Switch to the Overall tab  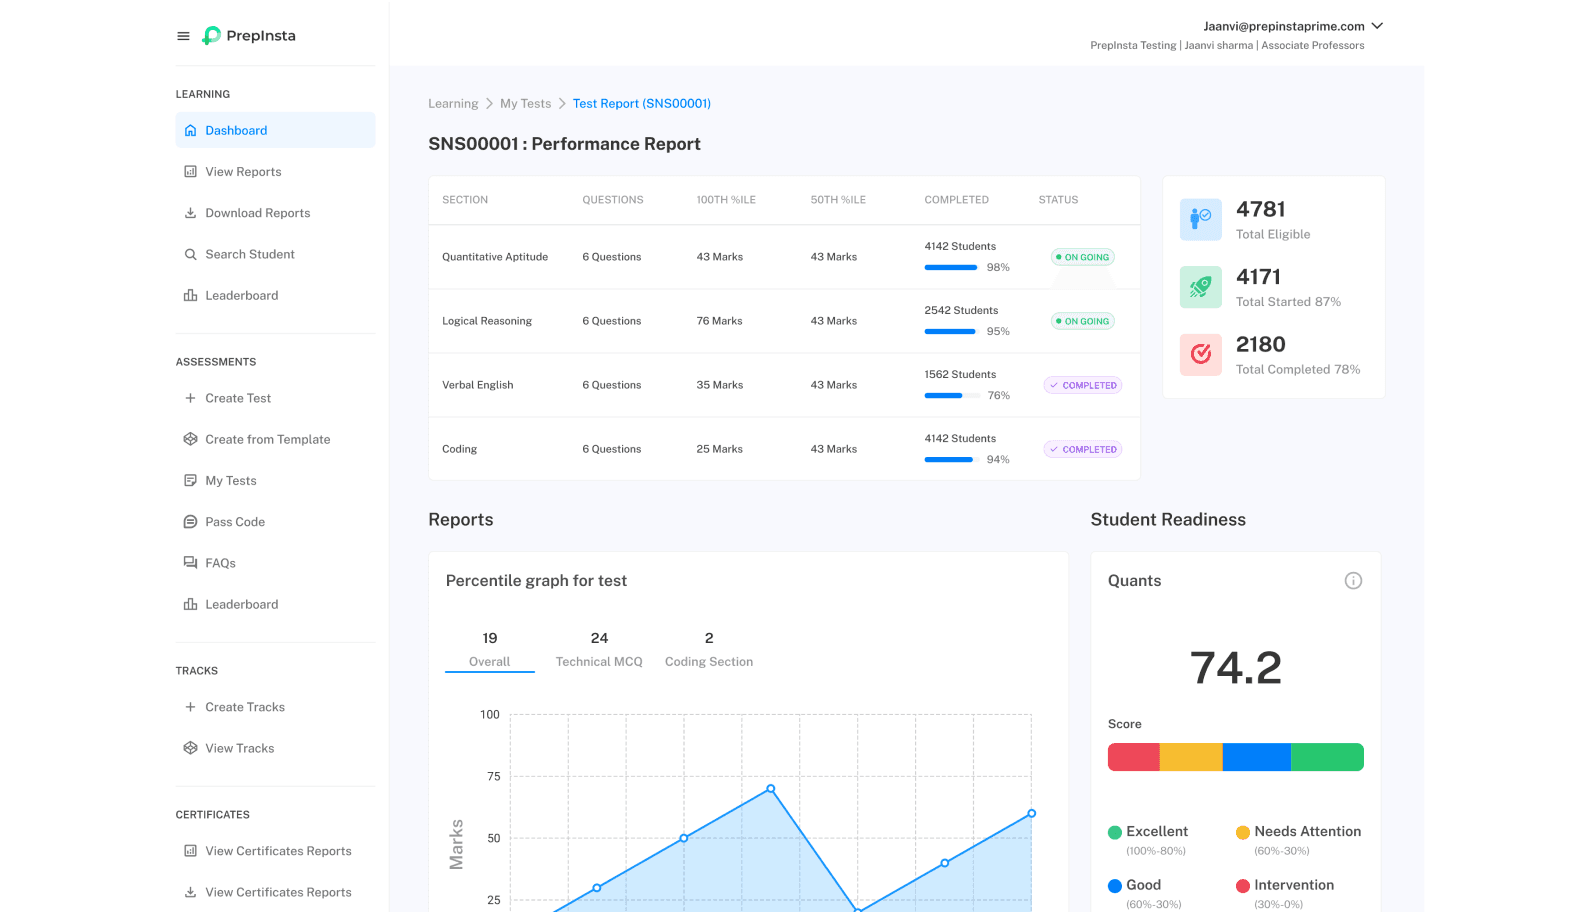click(x=490, y=650)
